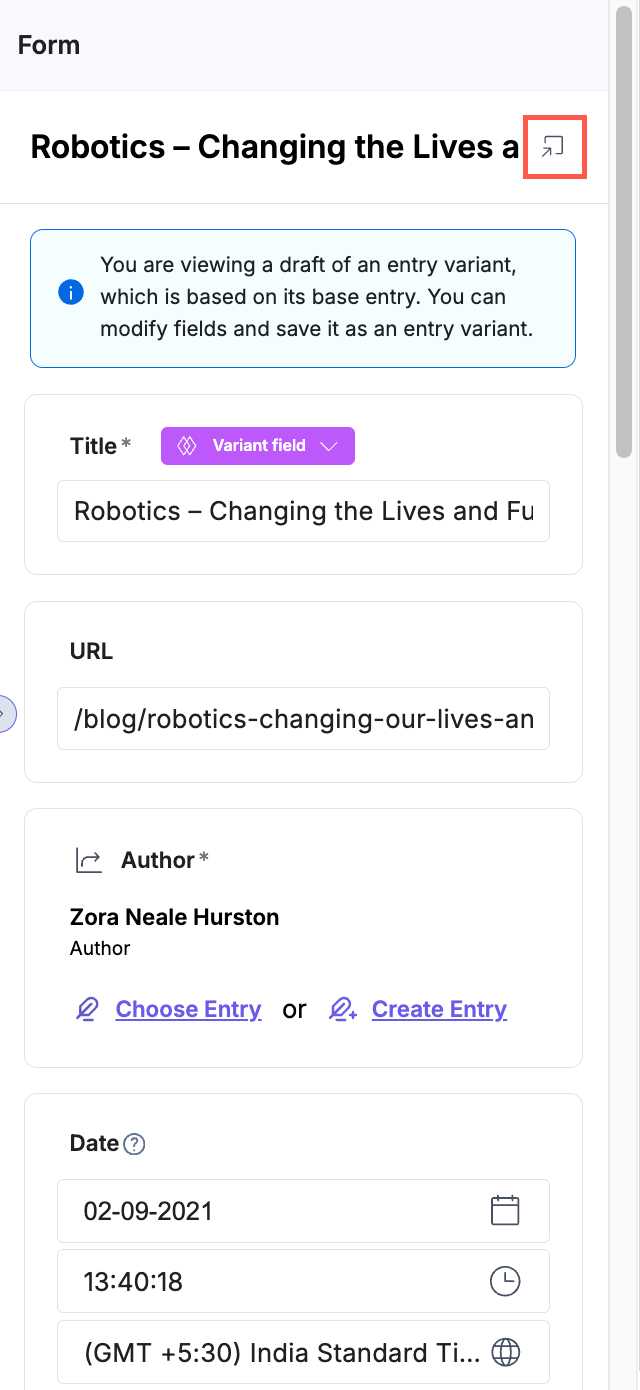Open the calendar picker icon

(x=505, y=1211)
